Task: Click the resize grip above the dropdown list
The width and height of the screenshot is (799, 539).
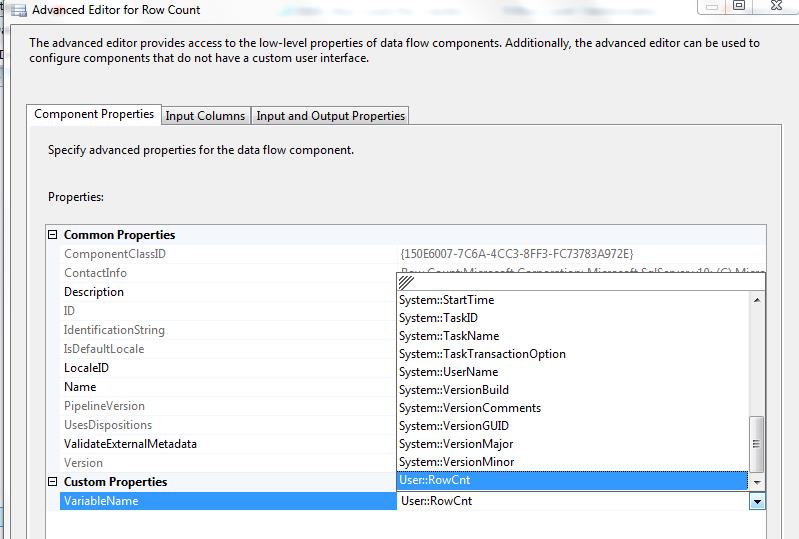Action: tap(406, 283)
